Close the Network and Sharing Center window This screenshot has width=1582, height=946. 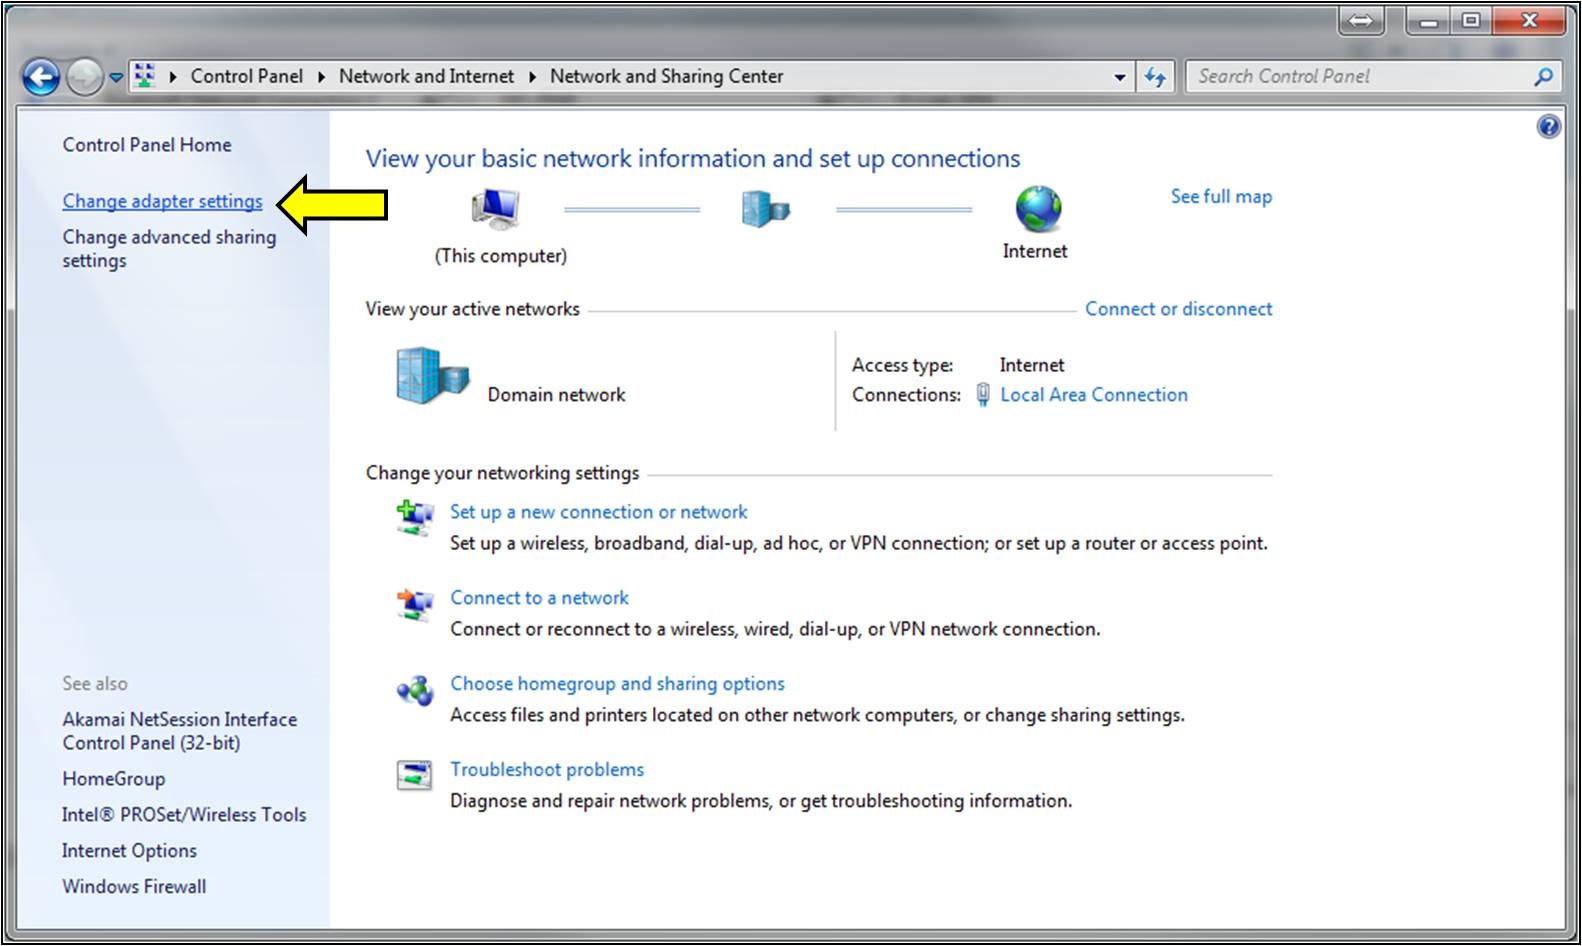point(1529,20)
